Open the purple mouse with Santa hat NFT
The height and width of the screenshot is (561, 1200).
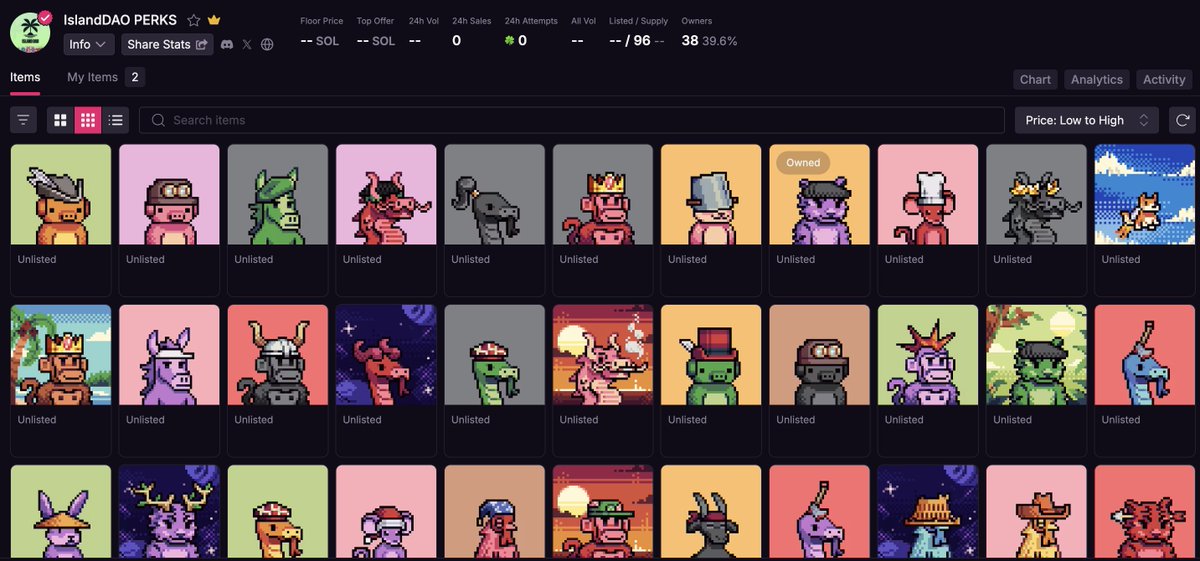pyautogui.click(x=386, y=513)
